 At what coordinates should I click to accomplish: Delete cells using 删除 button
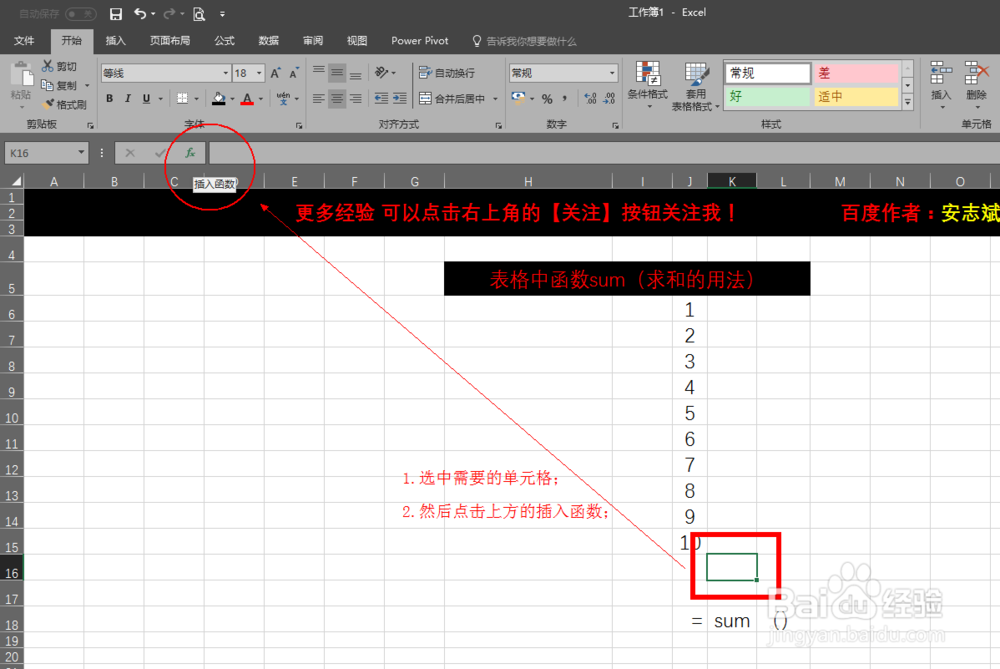coord(976,85)
